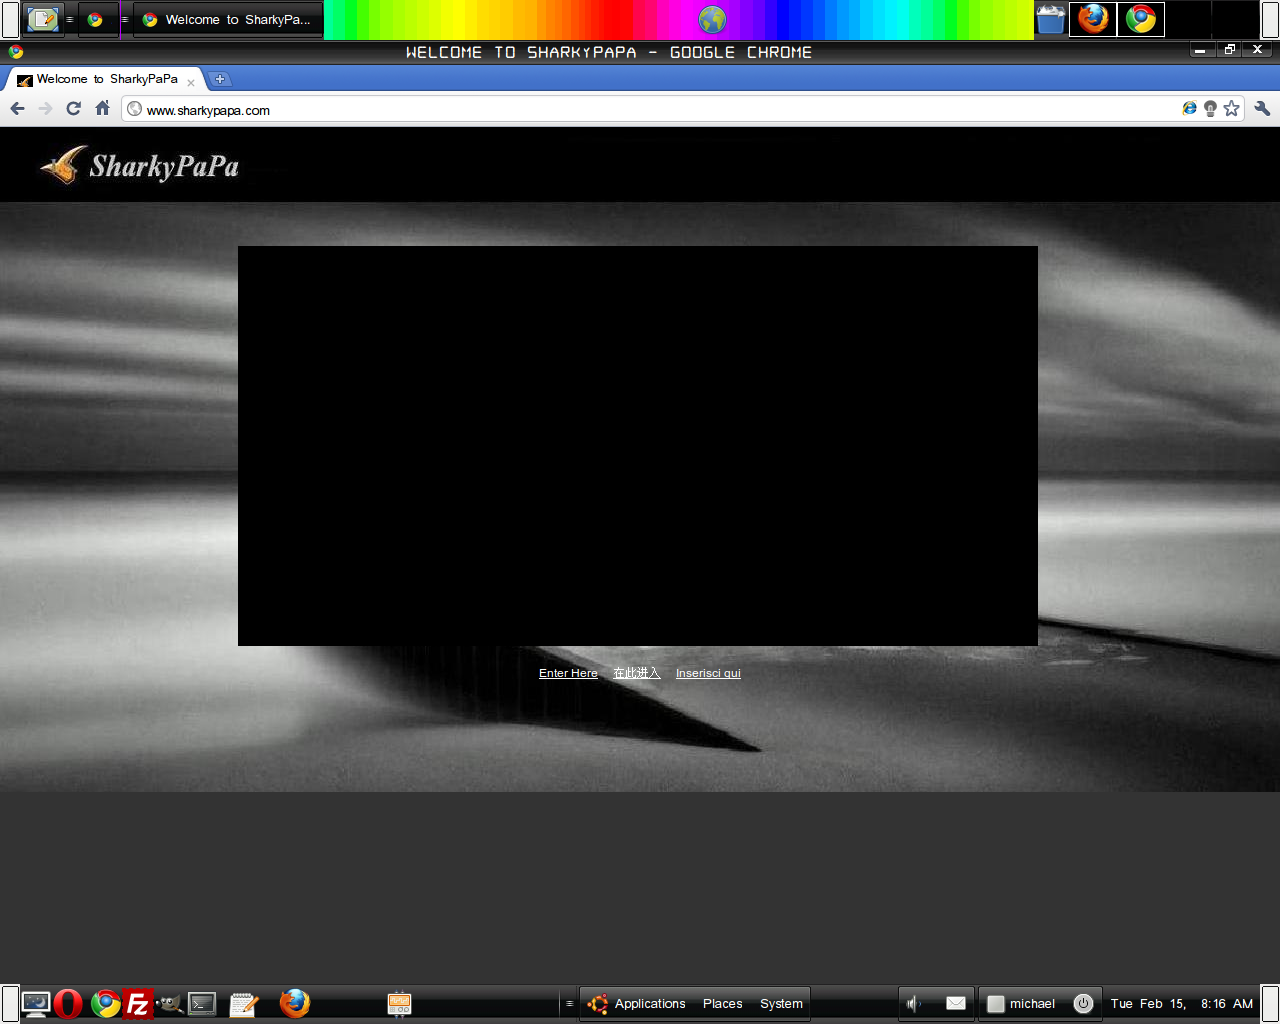Open a new tab with plus button
The height and width of the screenshot is (1024, 1280).
point(220,79)
